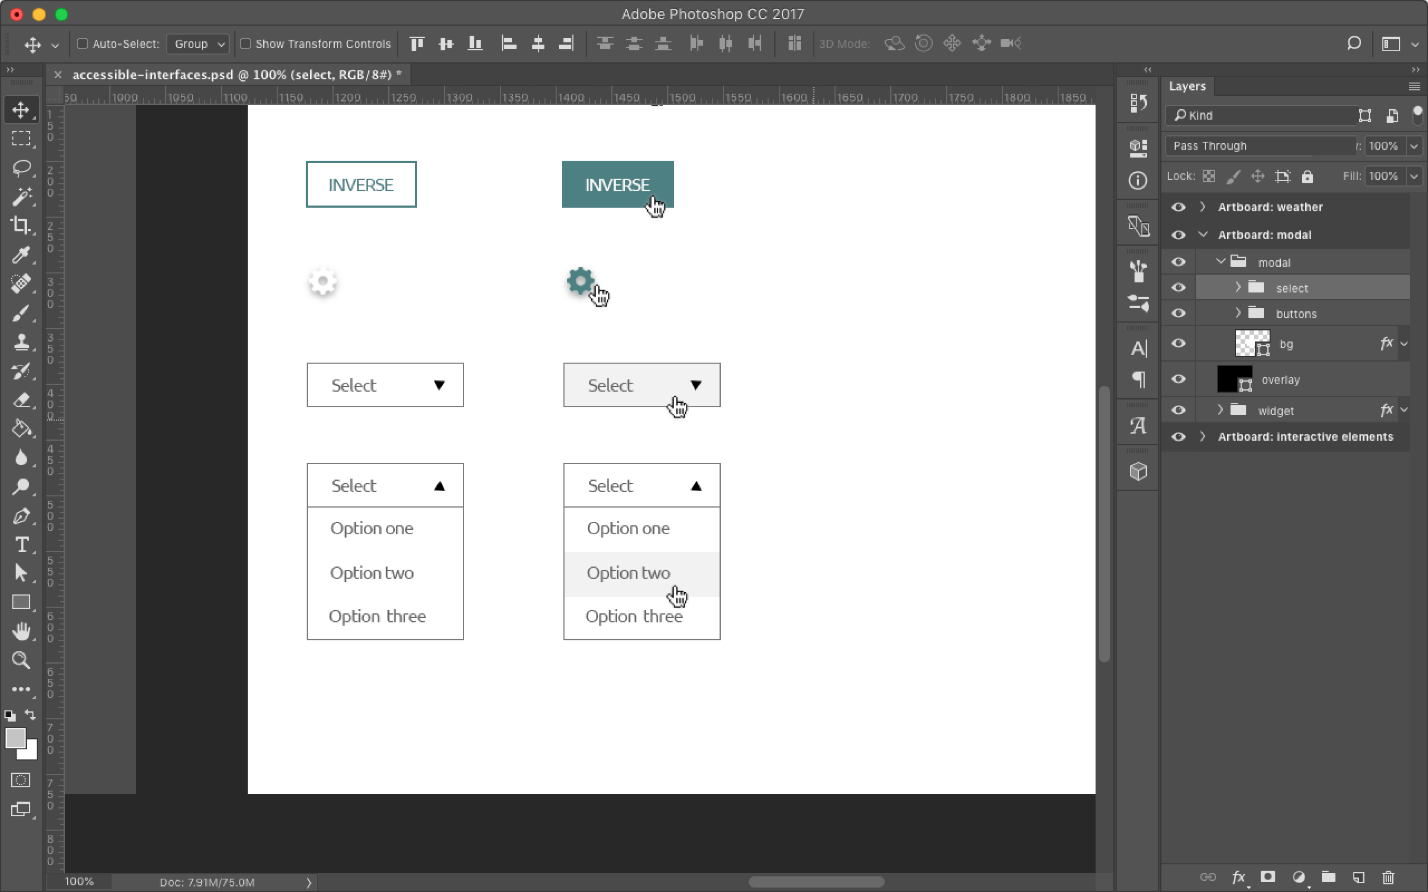1428x892 pixels.
Task: Click the canvas vertical scrollbar
Action: (1104, 523)
